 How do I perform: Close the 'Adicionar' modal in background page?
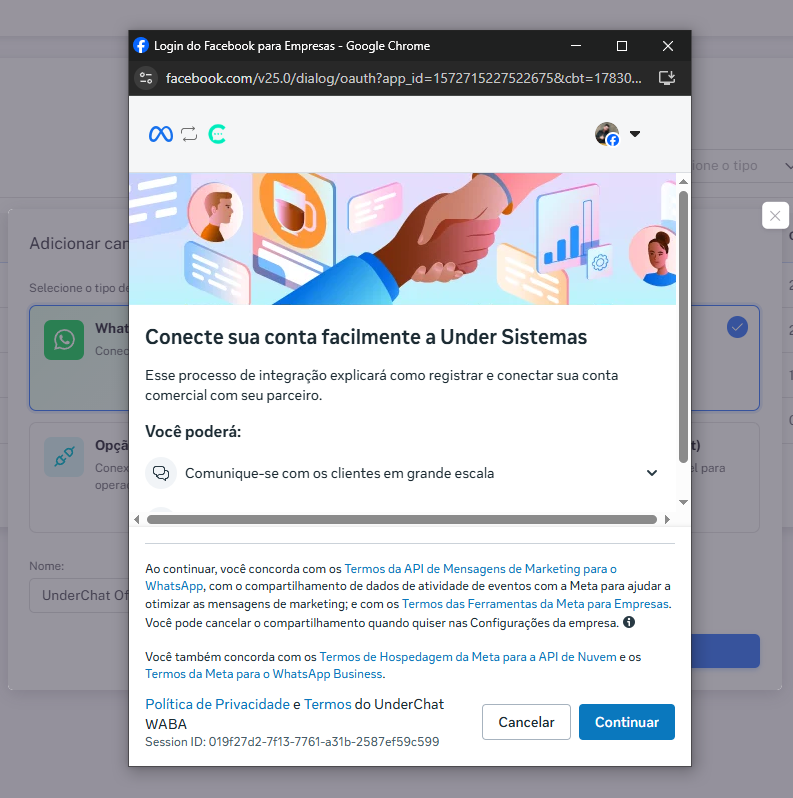[x=775, y=216]
